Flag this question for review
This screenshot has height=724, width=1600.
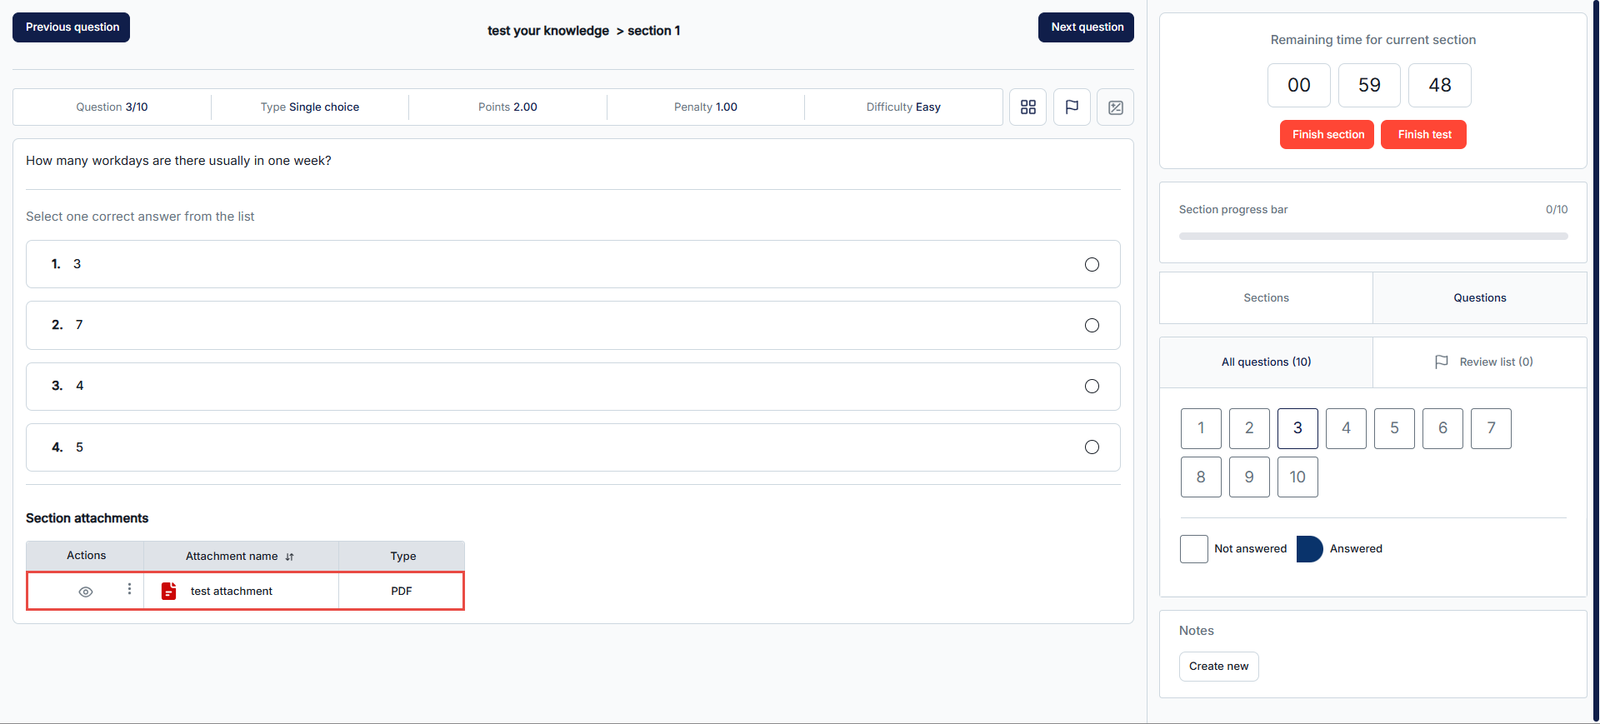[1071, 107]
